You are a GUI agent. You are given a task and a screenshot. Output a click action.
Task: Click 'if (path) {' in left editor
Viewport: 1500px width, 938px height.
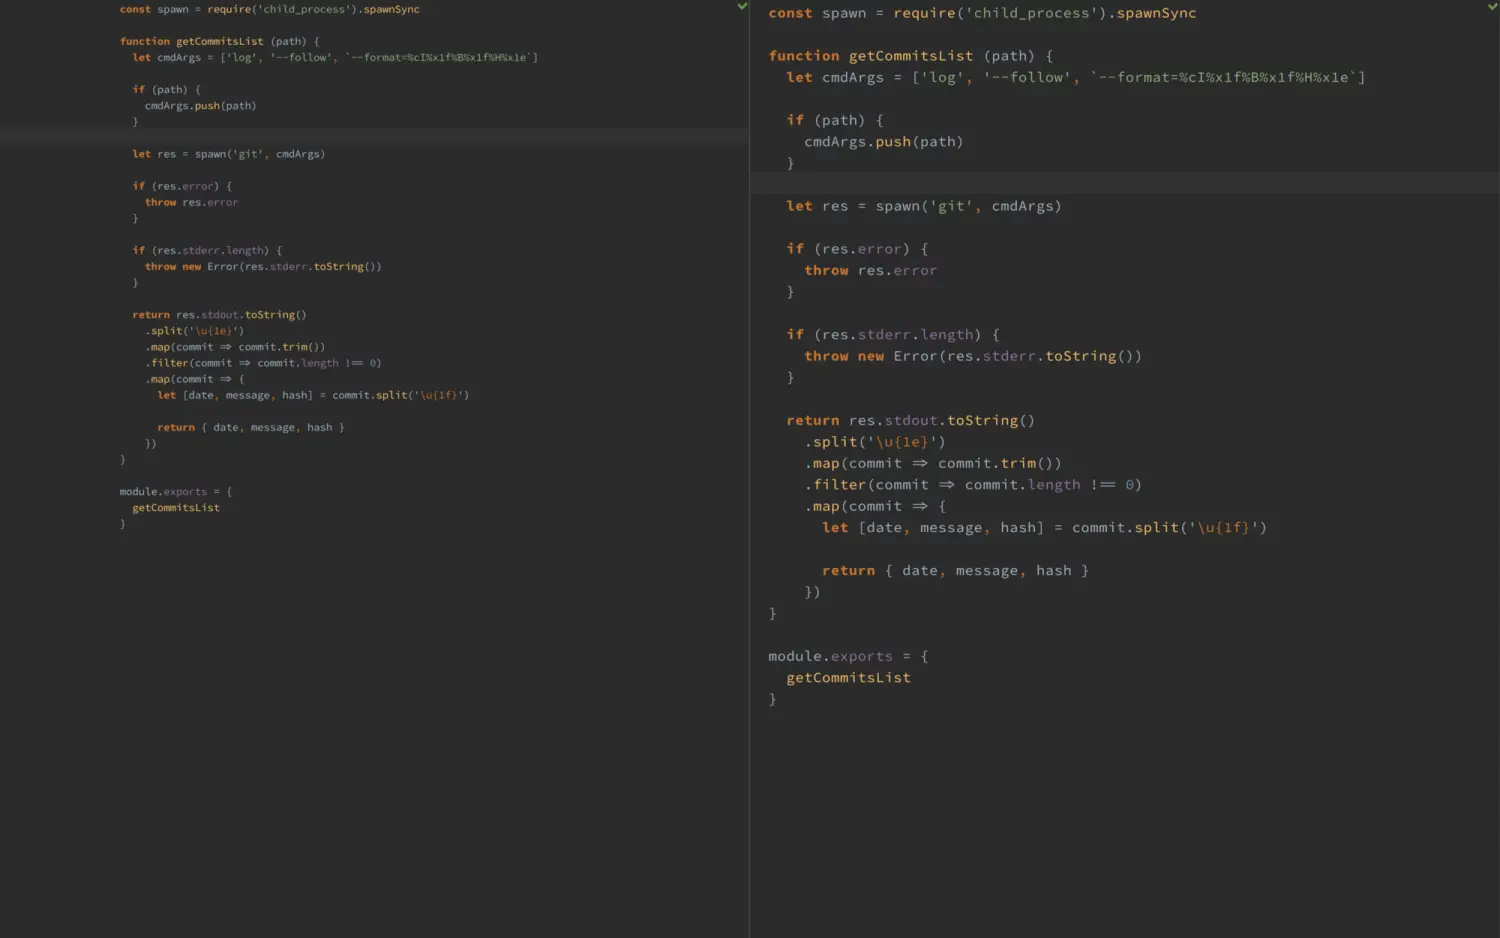pyautogui.click(x=166, y=89)
